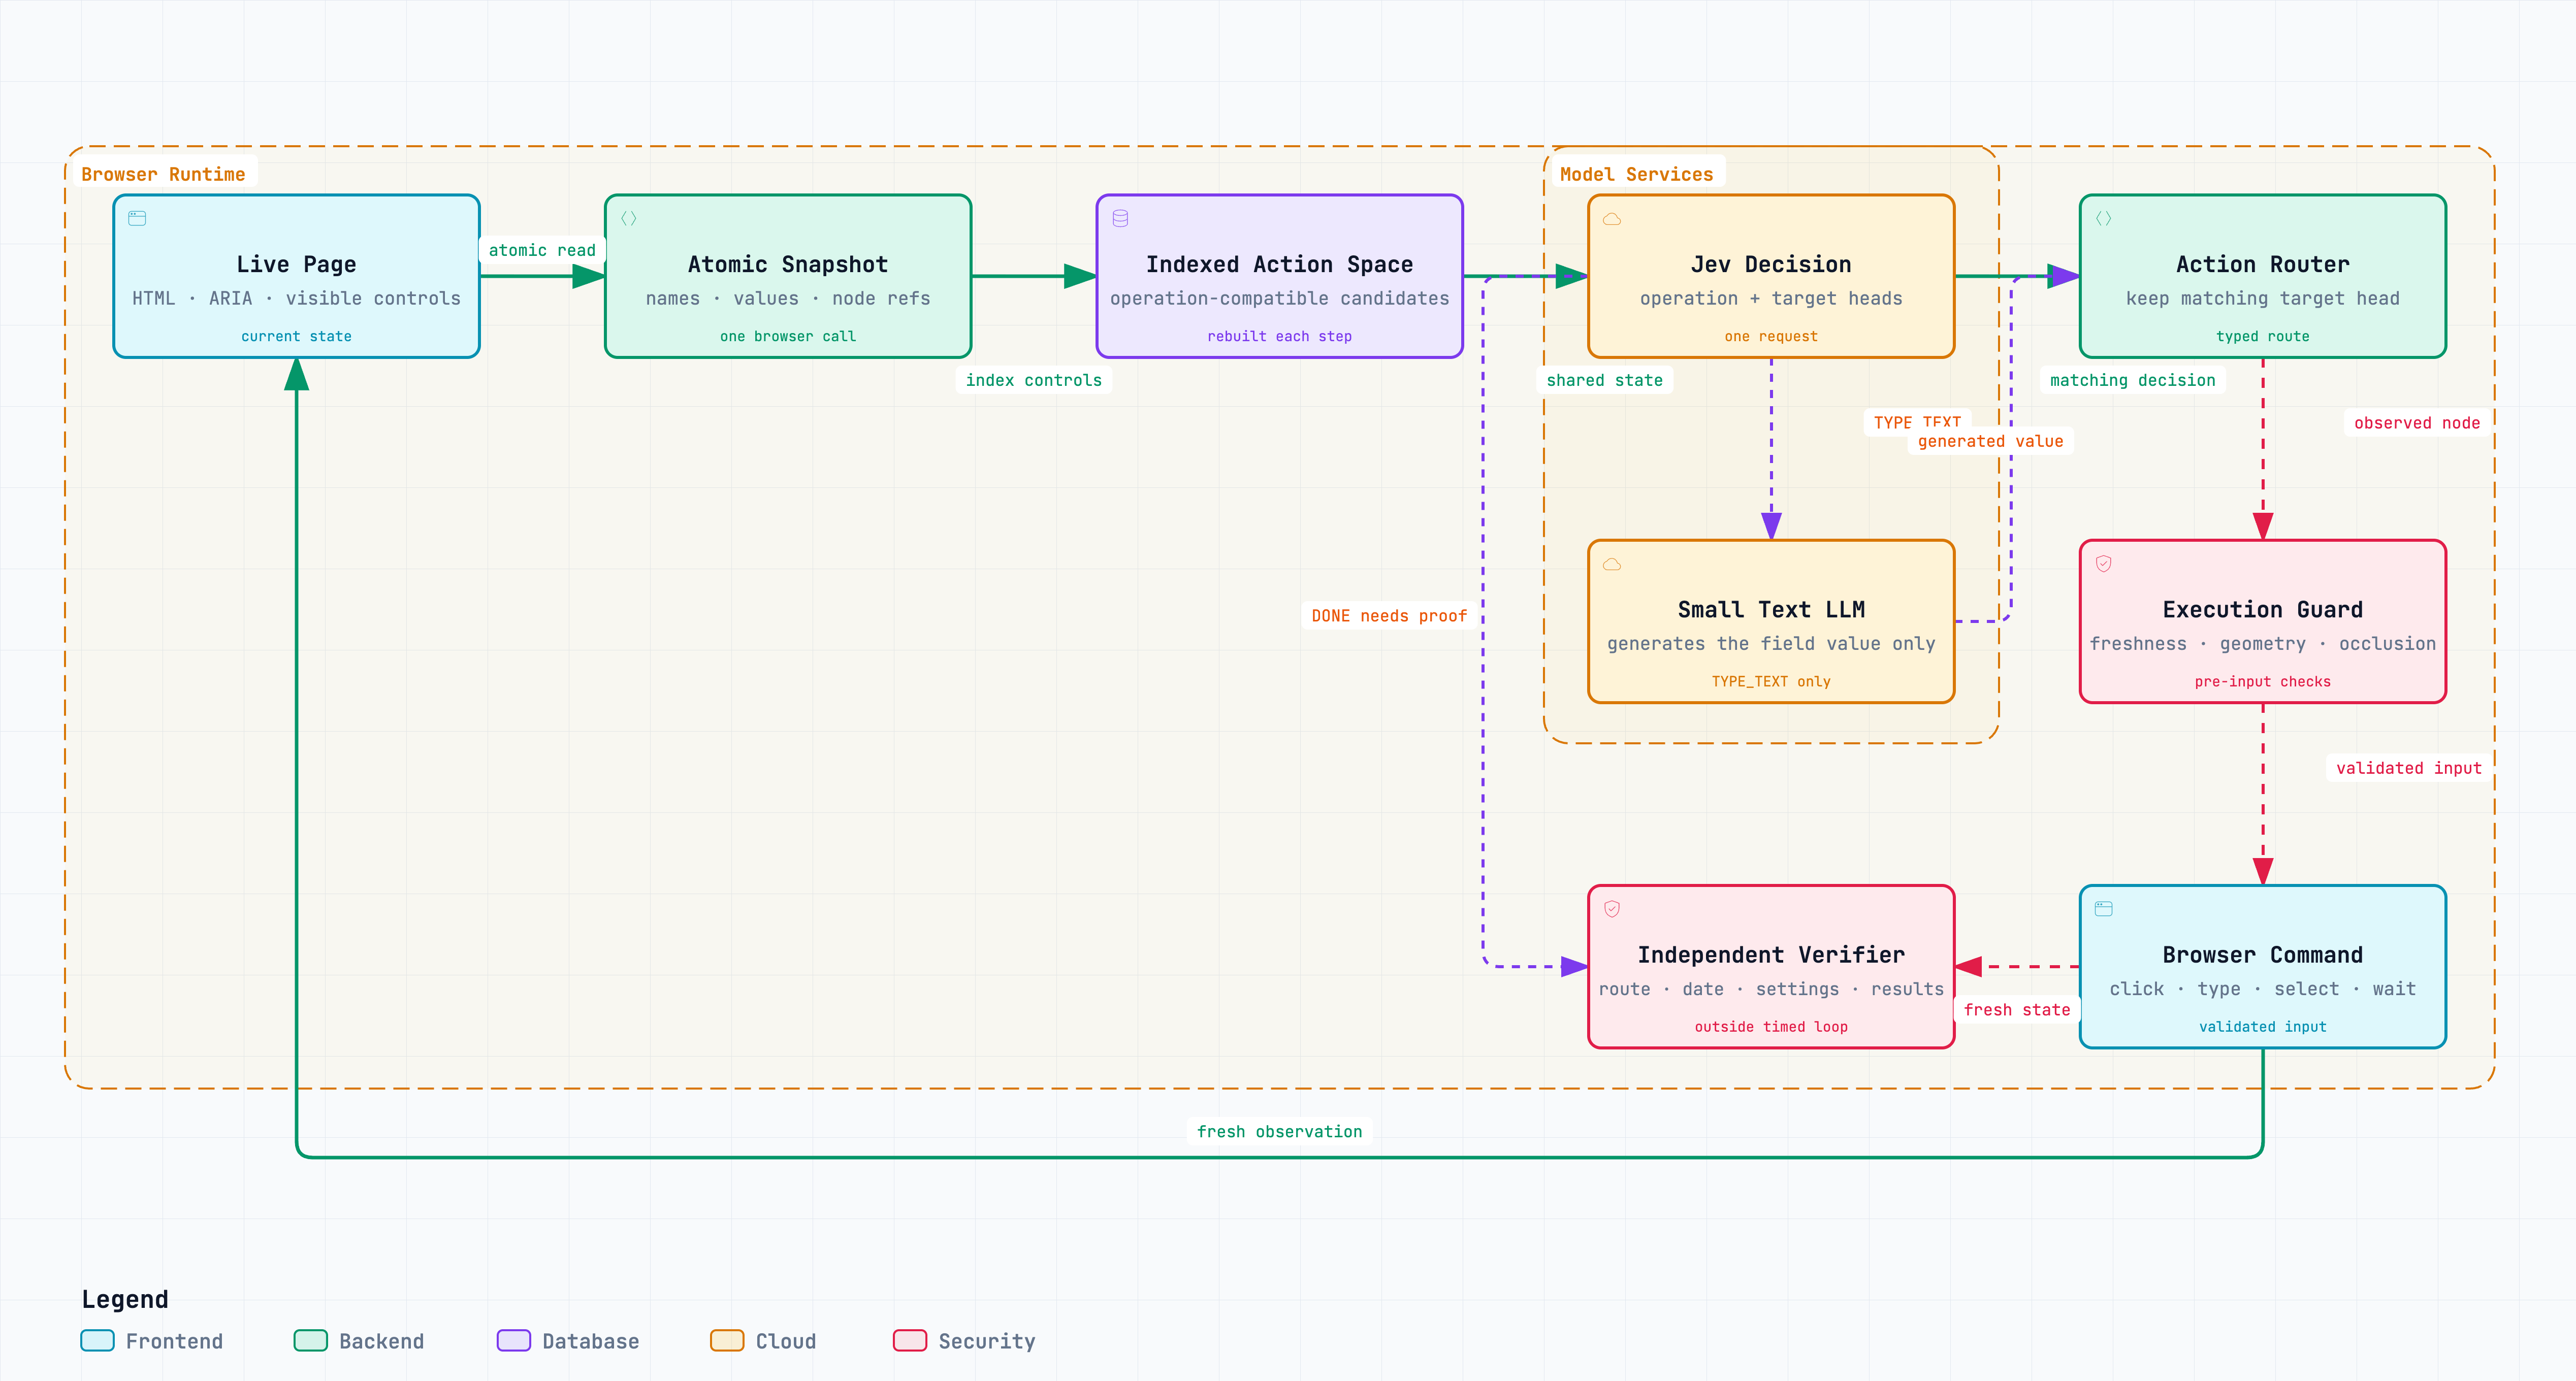Select the Indexed Action Space node title
Viewport: 2576px width, 1381px height.
click(1279, 264)
